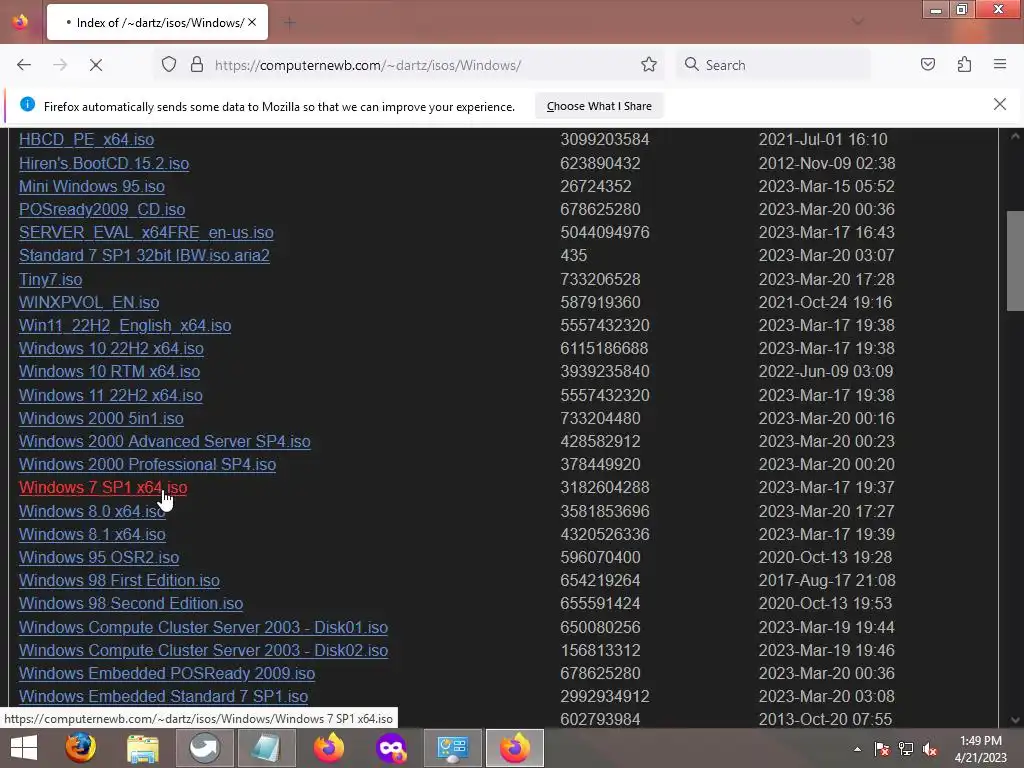Open a new tab with plus
Viewport: 1024px width, 768px height.
[290, 23]
